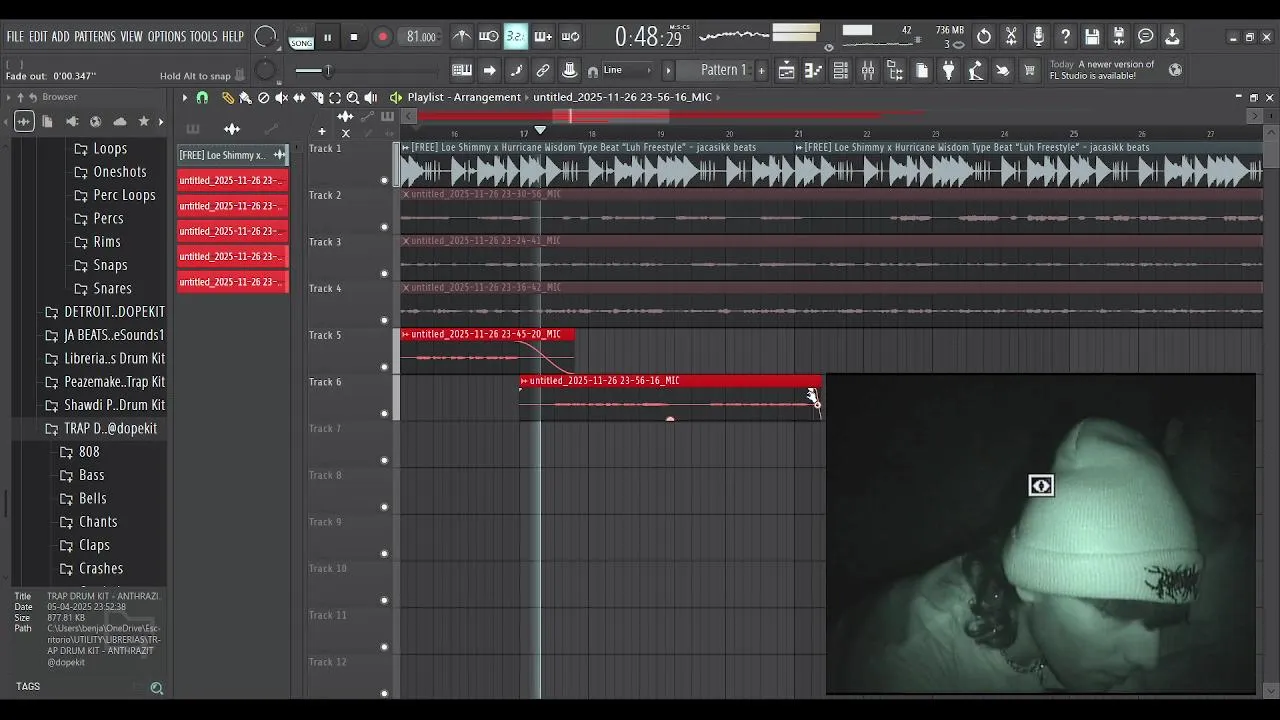Open the Claps folder in browser
1280x720 pixels.
85,545
